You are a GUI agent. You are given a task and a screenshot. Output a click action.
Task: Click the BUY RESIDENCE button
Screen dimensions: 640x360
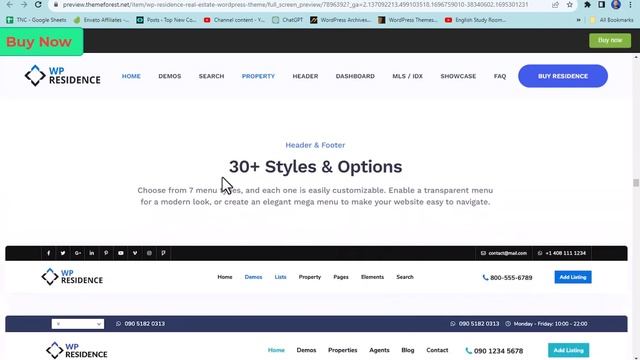coord(563,76)
